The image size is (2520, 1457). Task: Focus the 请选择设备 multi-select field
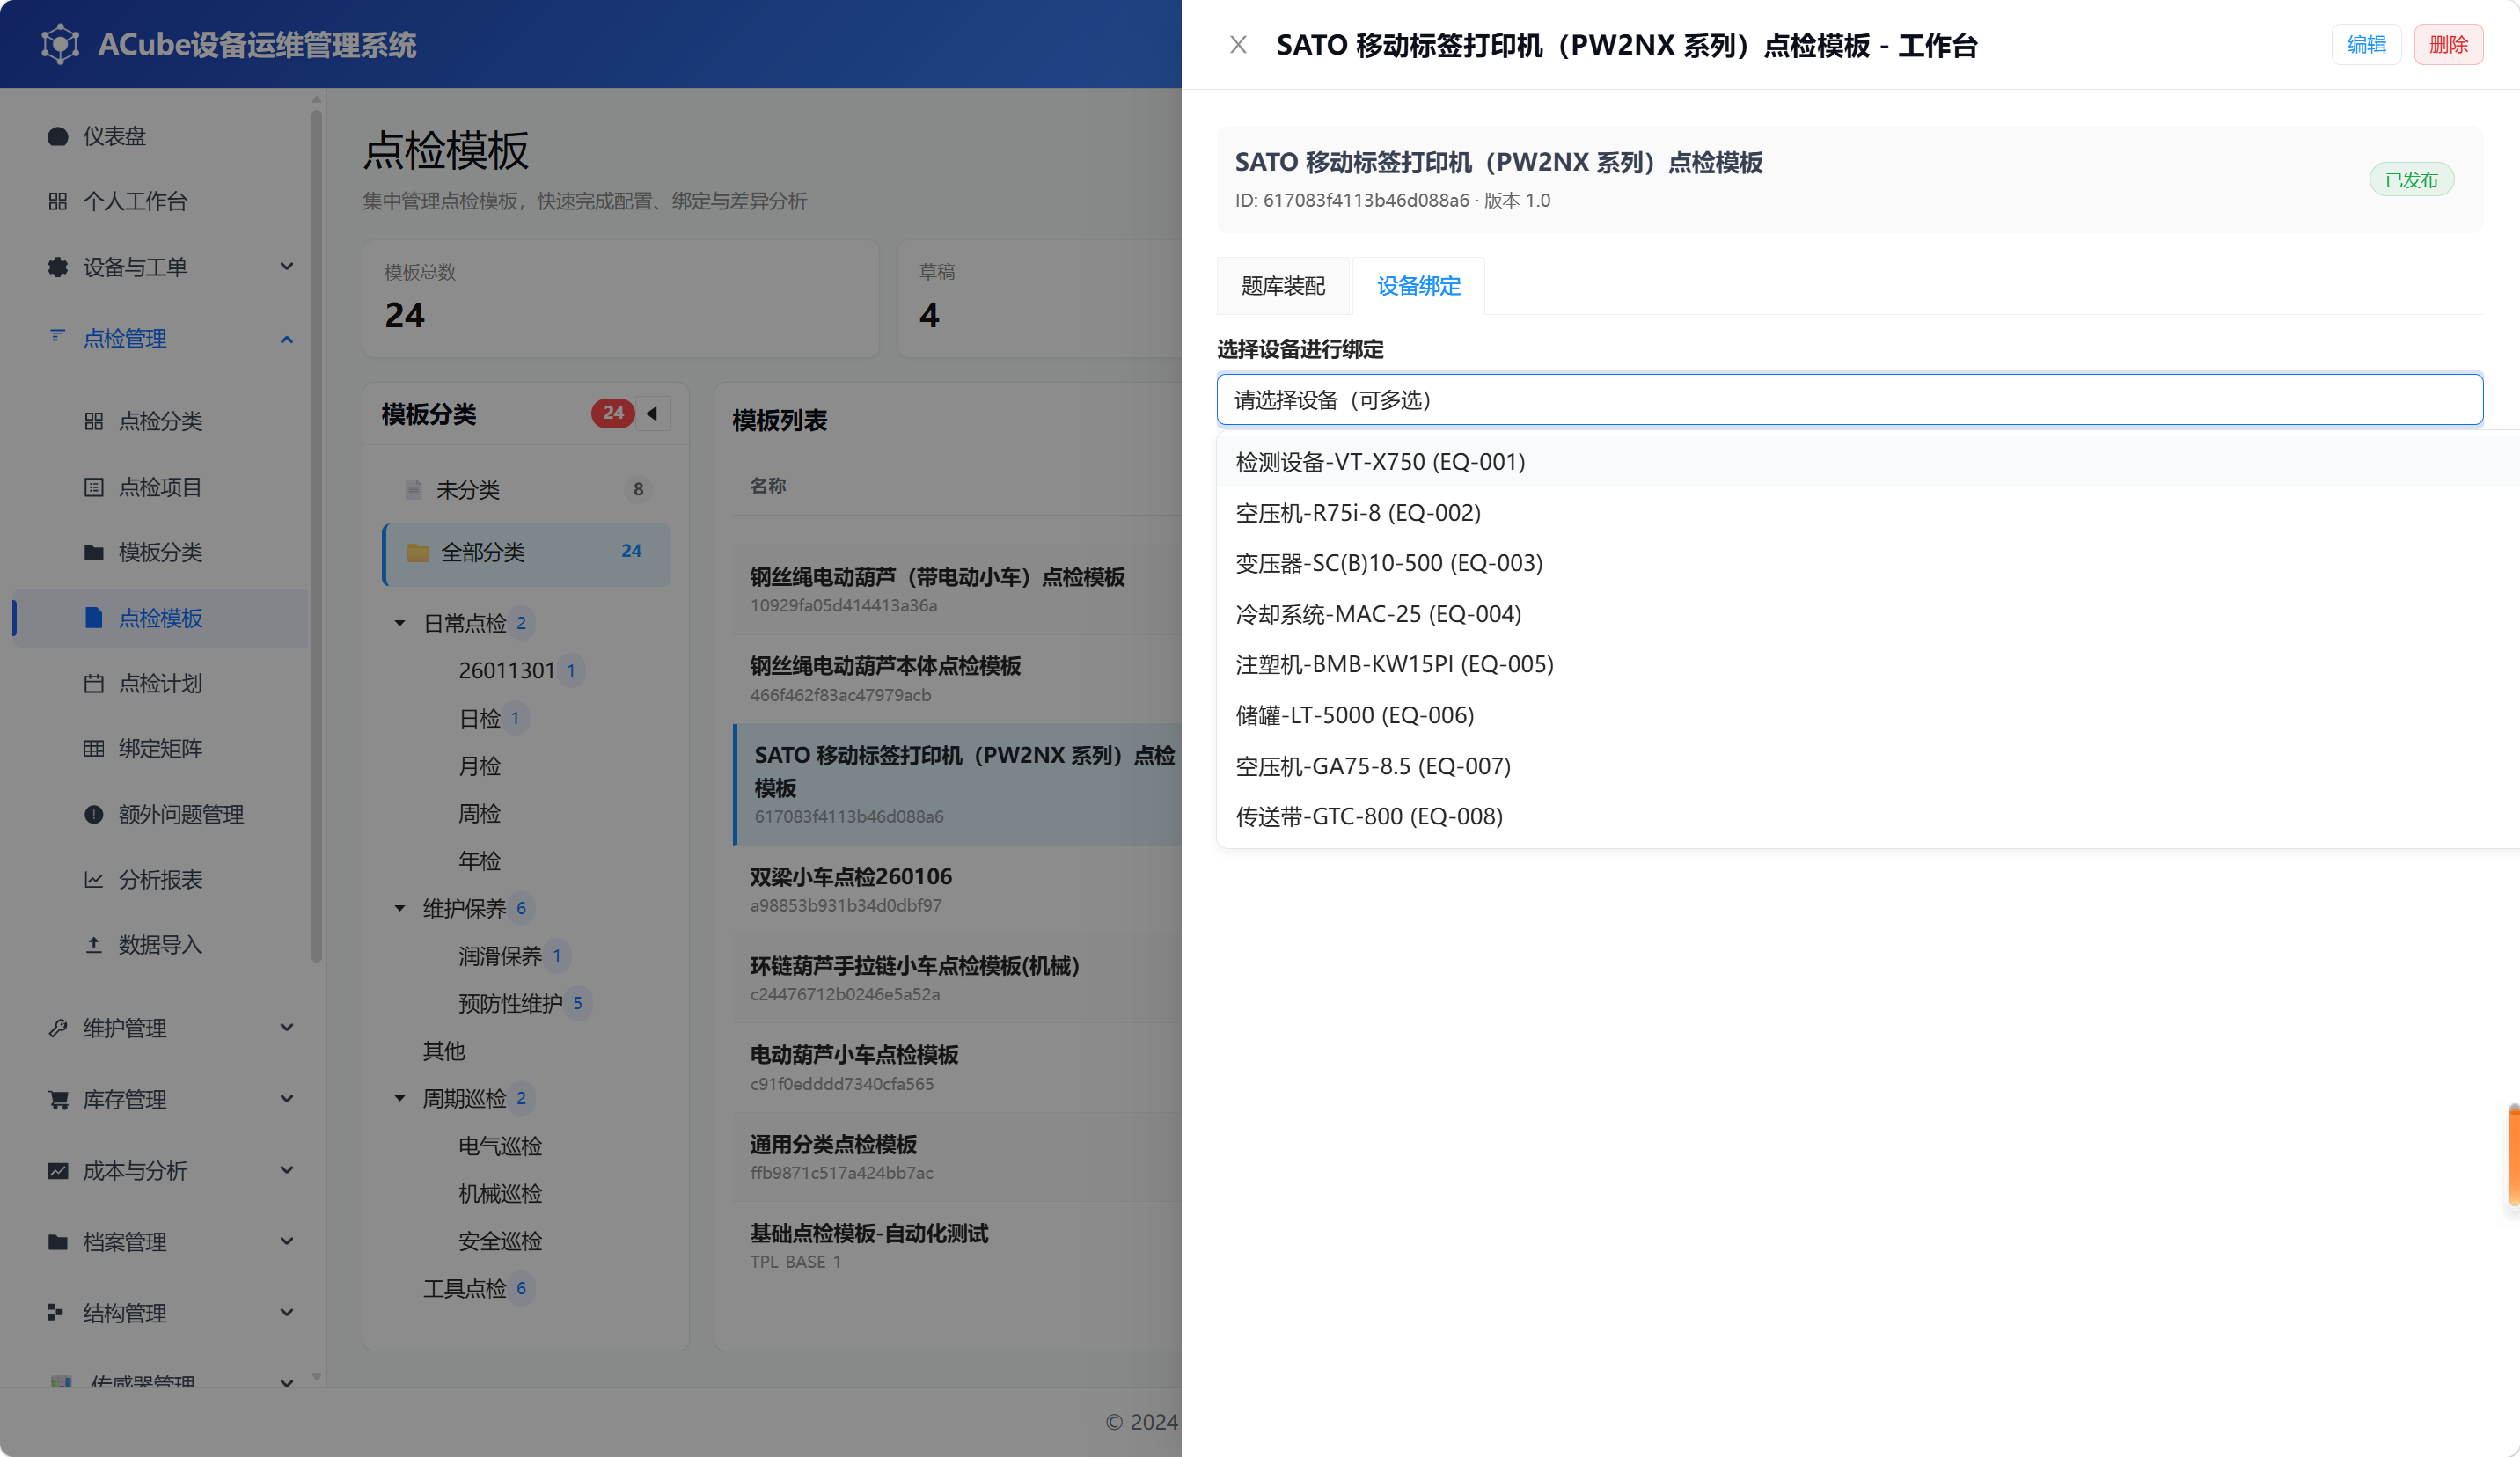click(1849, 400)
